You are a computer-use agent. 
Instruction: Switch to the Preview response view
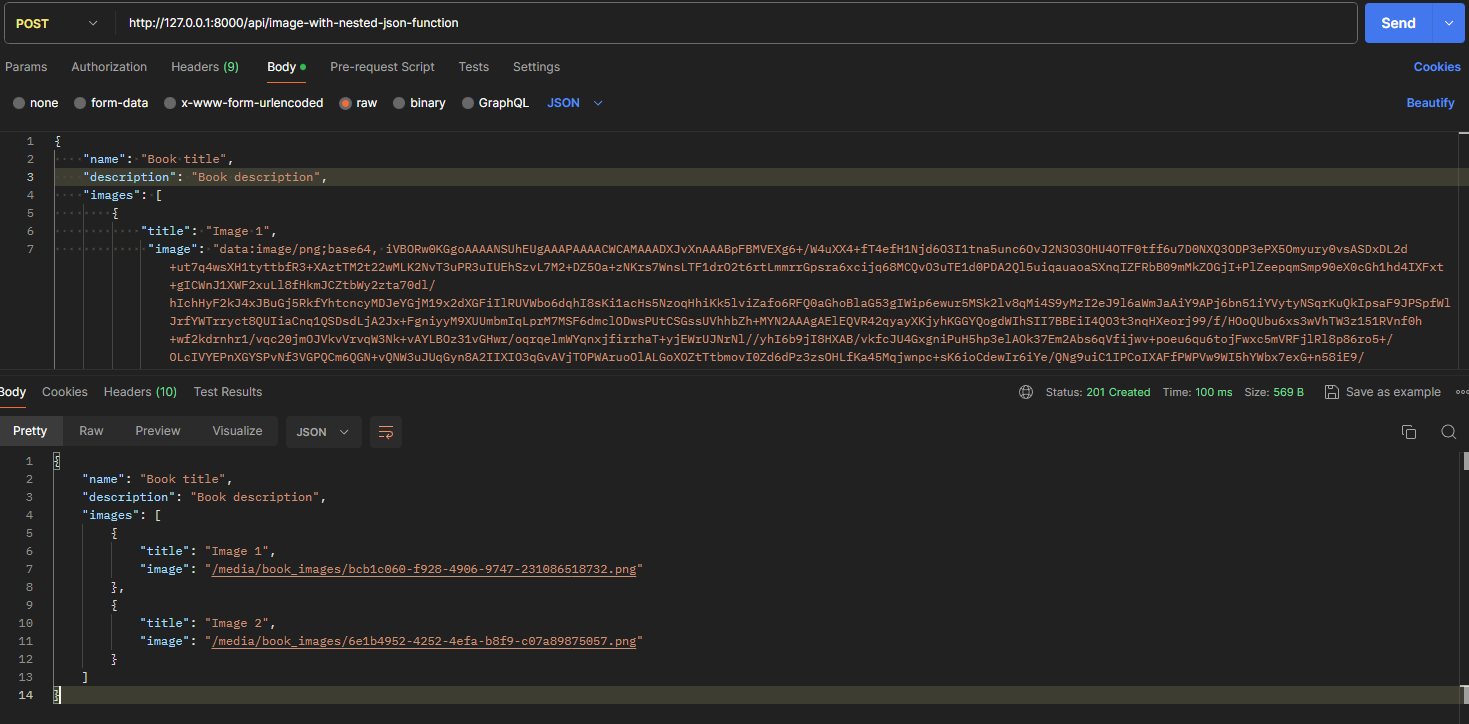click(158, 431)
